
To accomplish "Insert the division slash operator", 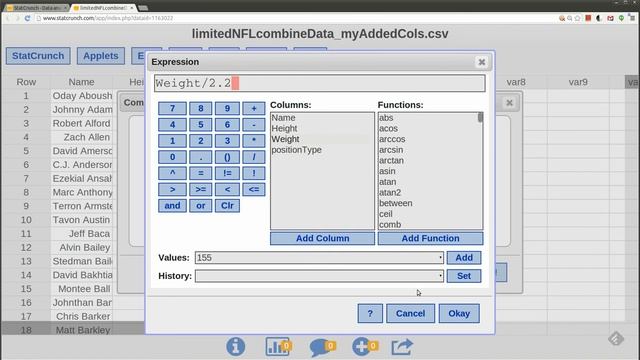I will 253,157.
